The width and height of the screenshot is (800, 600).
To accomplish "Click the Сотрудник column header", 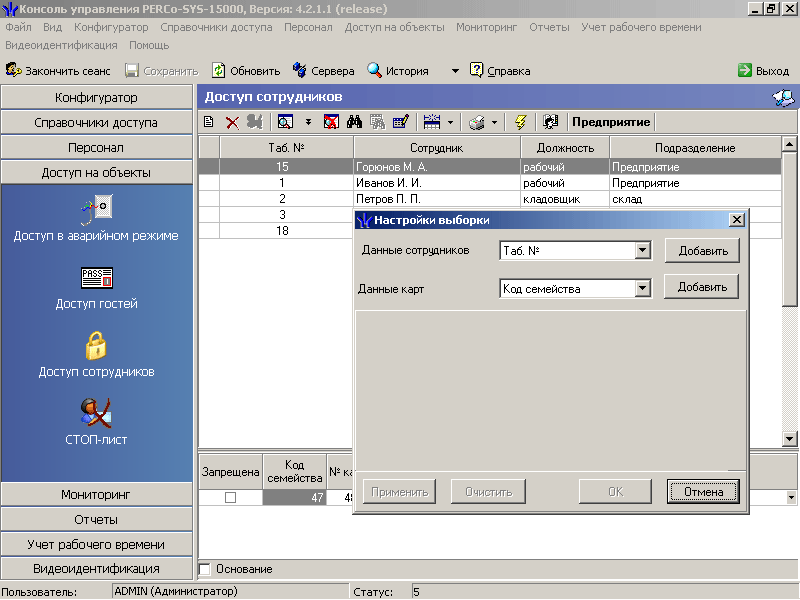I will coord(437,147).
